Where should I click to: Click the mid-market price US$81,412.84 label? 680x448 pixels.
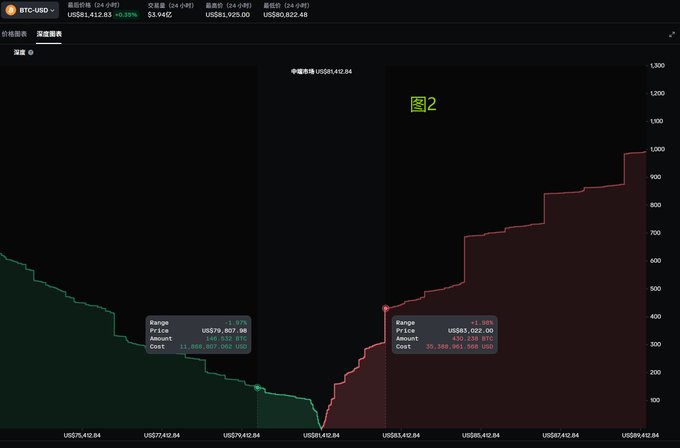[x=321, y=72]
